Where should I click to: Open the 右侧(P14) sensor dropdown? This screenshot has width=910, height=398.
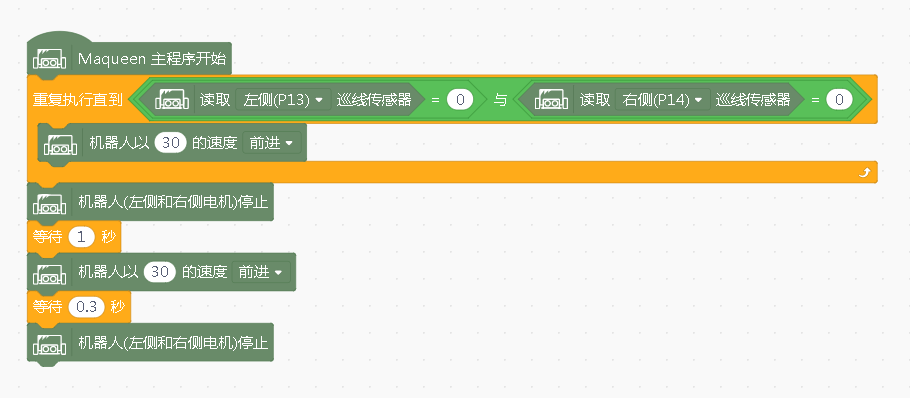click(x=663, y=100)
